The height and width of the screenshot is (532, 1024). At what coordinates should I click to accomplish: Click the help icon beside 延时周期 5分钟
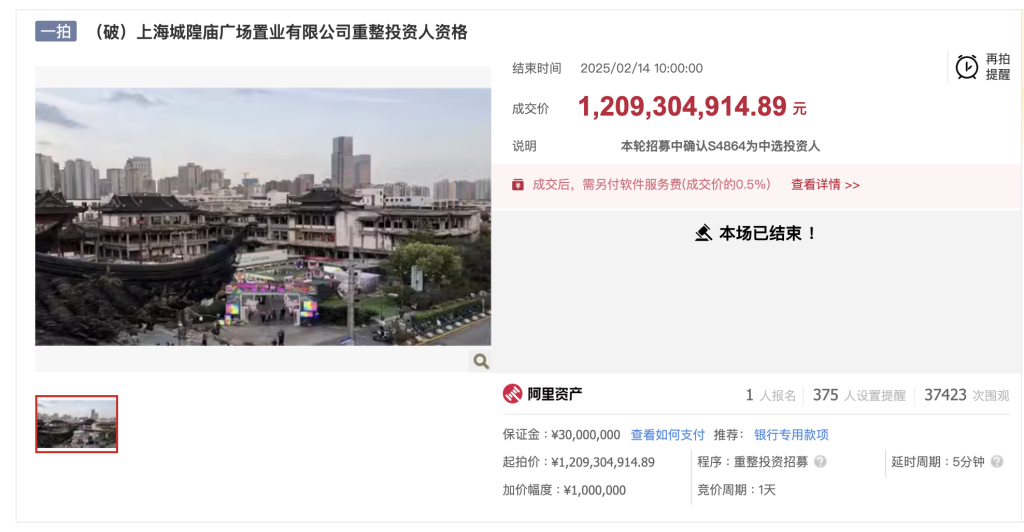click(x=997, y=462)
